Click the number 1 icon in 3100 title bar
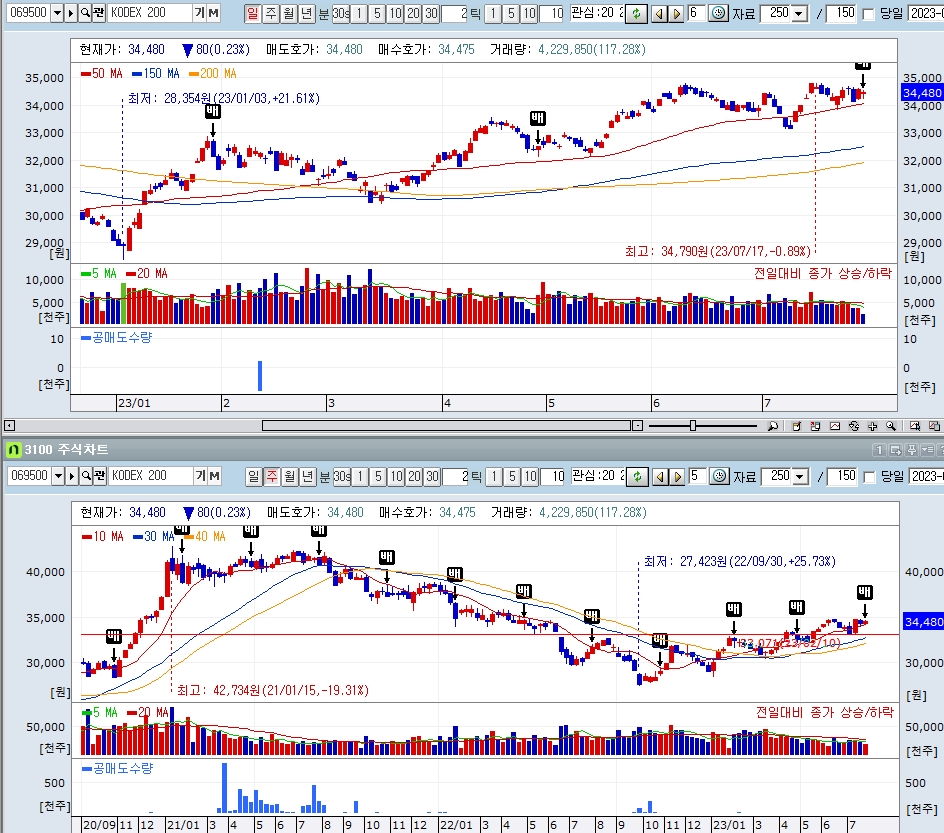944x833 pixels. pyautogui.click(x=879, y=450)
